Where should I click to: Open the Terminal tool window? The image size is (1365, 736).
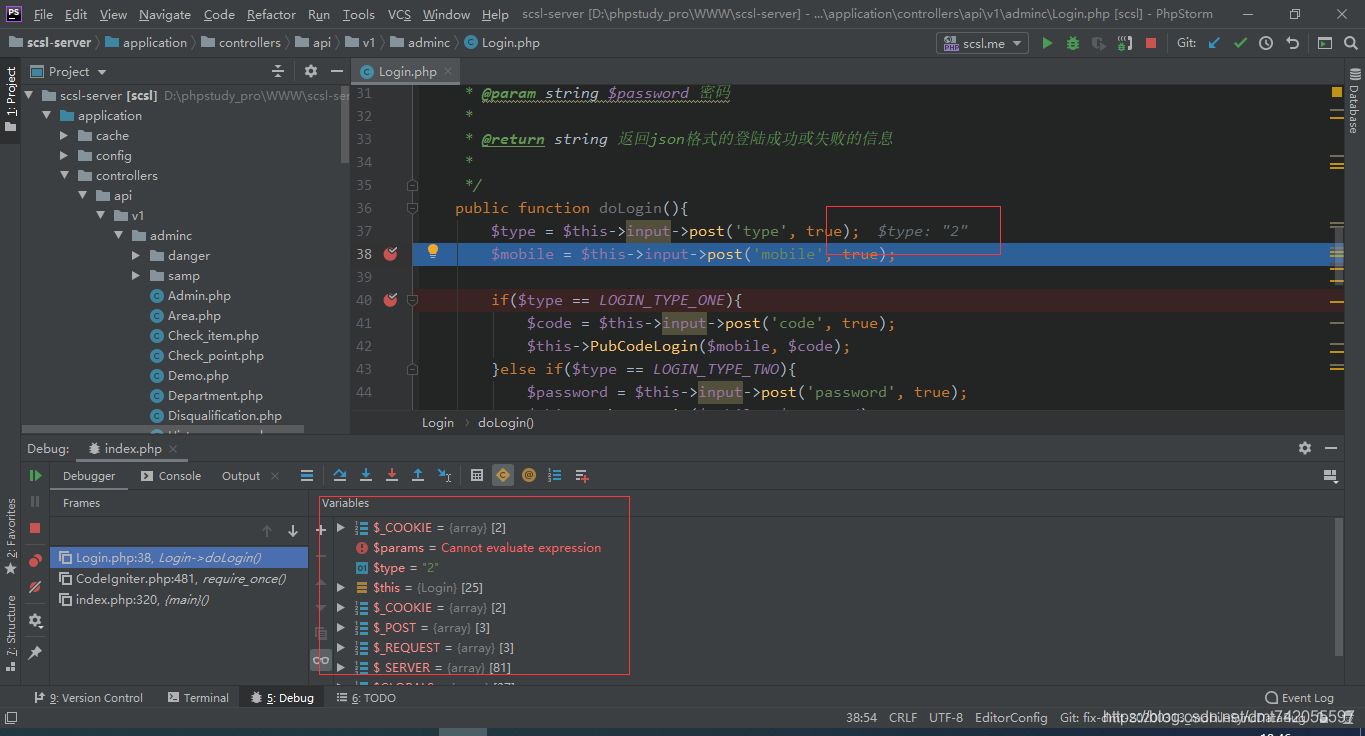[198, 698]
